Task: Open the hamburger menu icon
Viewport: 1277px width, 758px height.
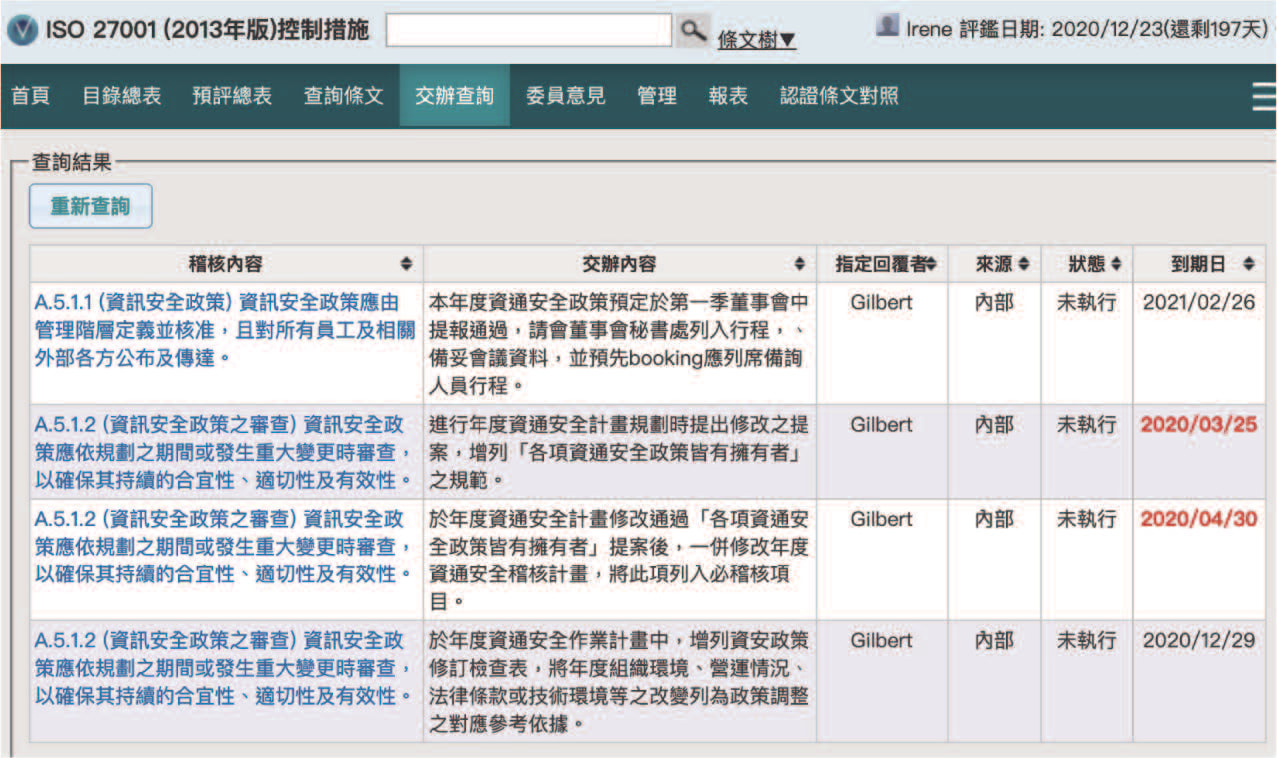Action: click(1264, 96)
